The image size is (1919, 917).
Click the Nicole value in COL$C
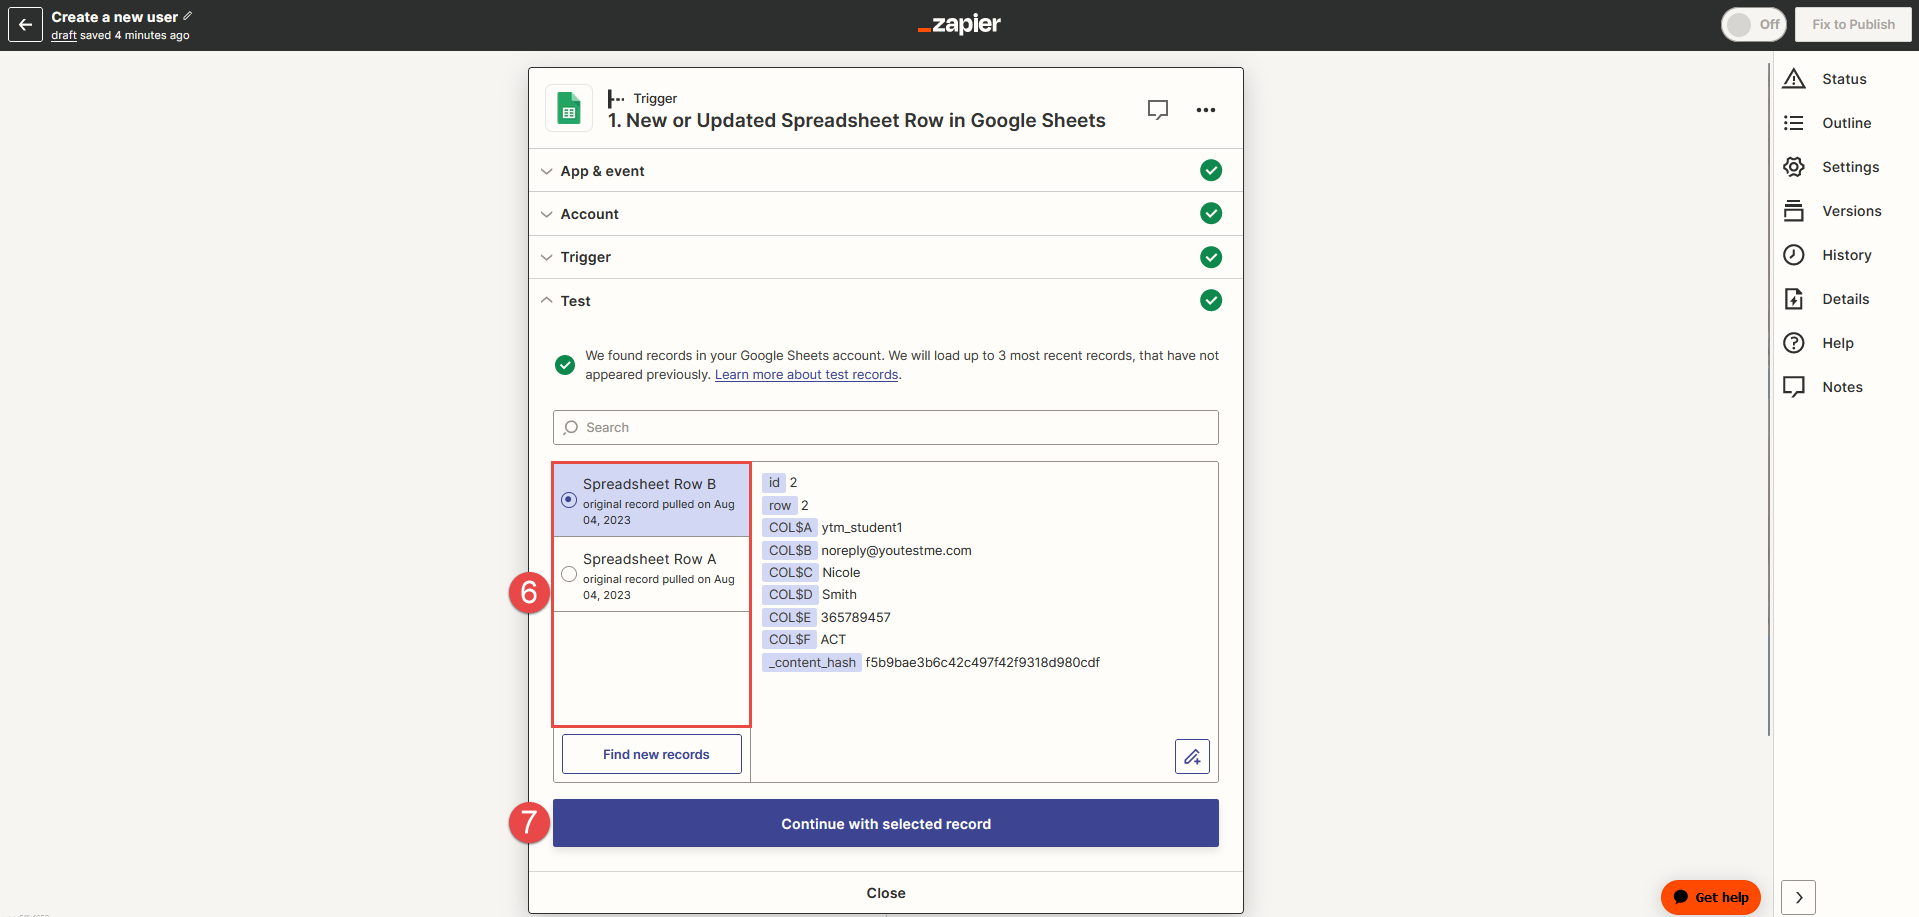click(841, 572)
